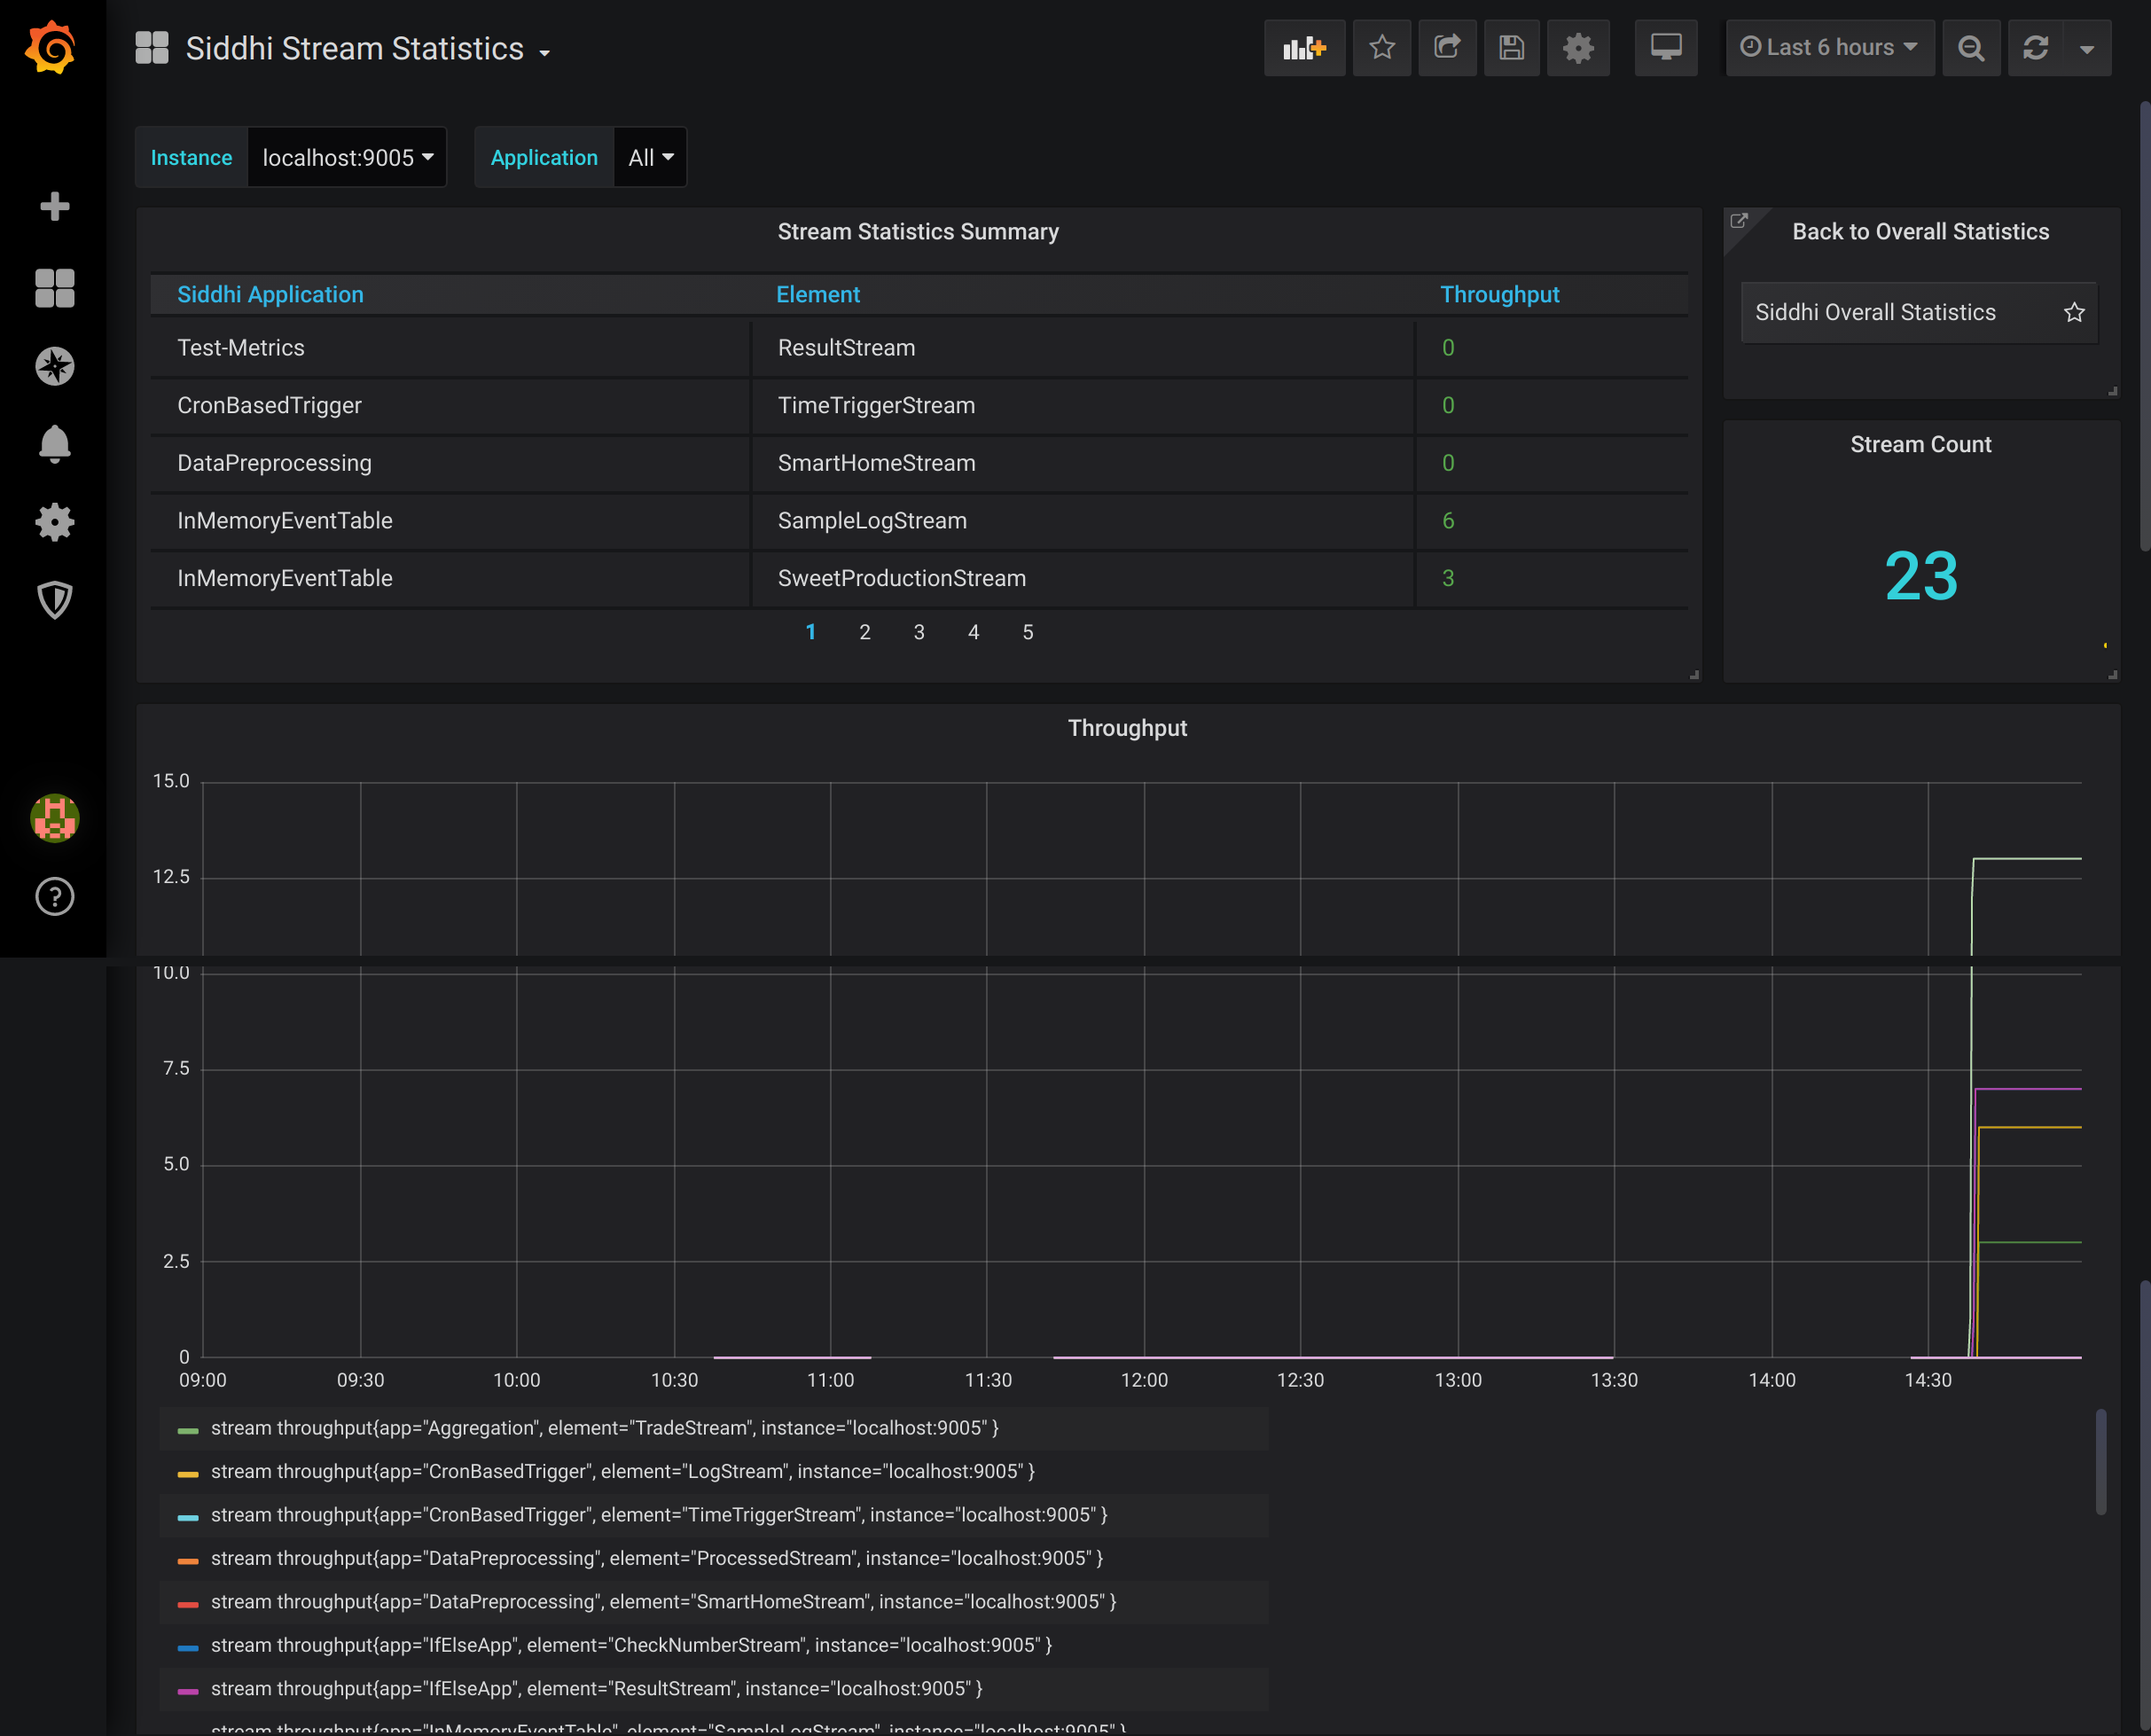This screenshot has width=2151, height=1736.
Task: Go to table page 3
Action: tap(918, 632)
